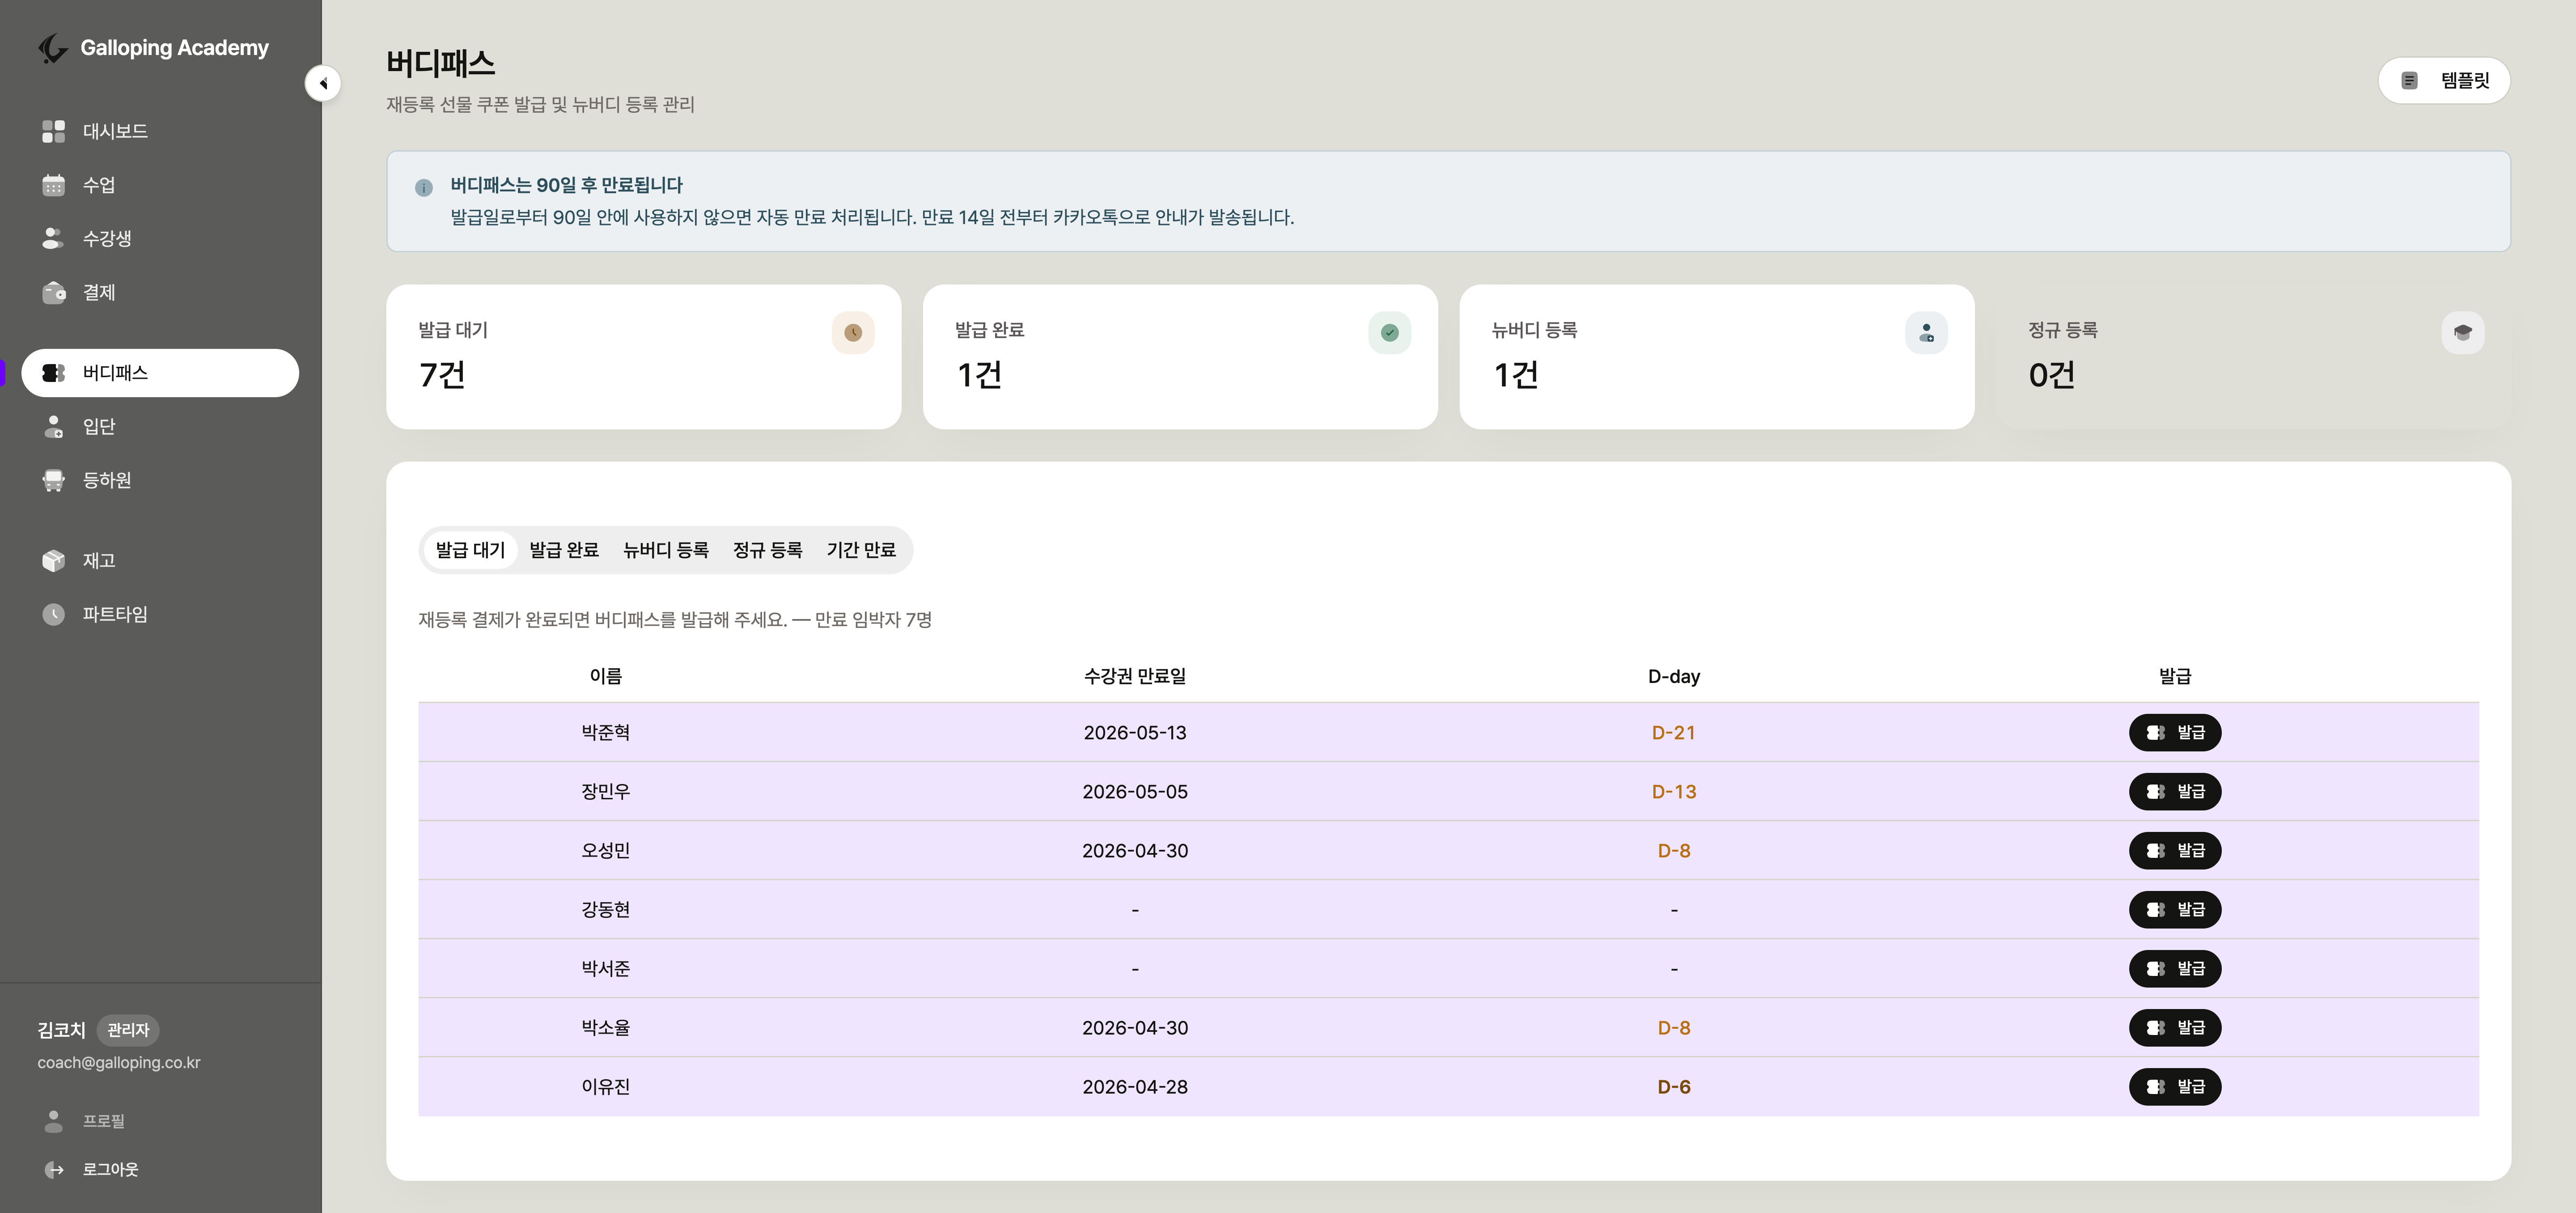Viewport: 2576px width, 1213px height.
Task: Click the name 이유진 in the table
Action: 606,1086
